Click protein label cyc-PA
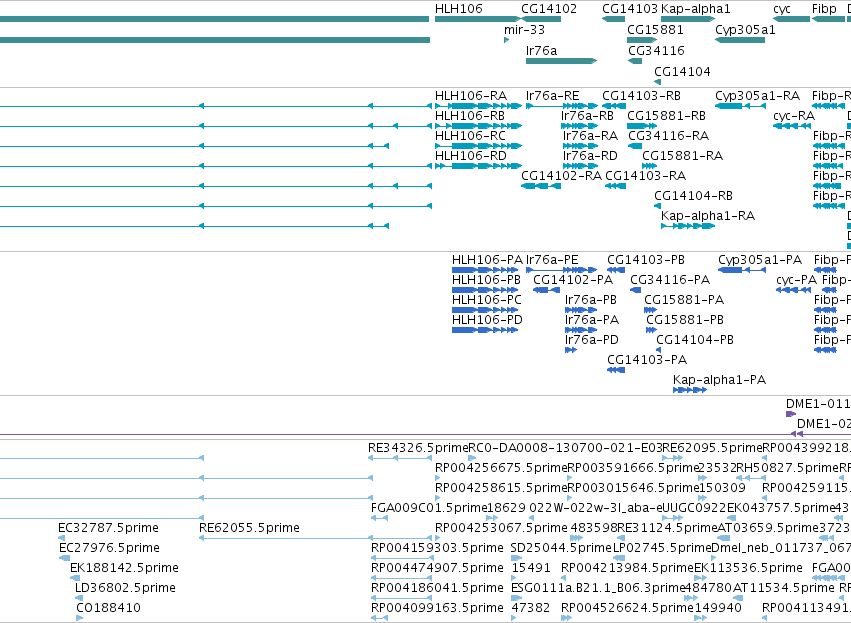The height and width of the screenshot is (623, 851). [x=797, y=280]
